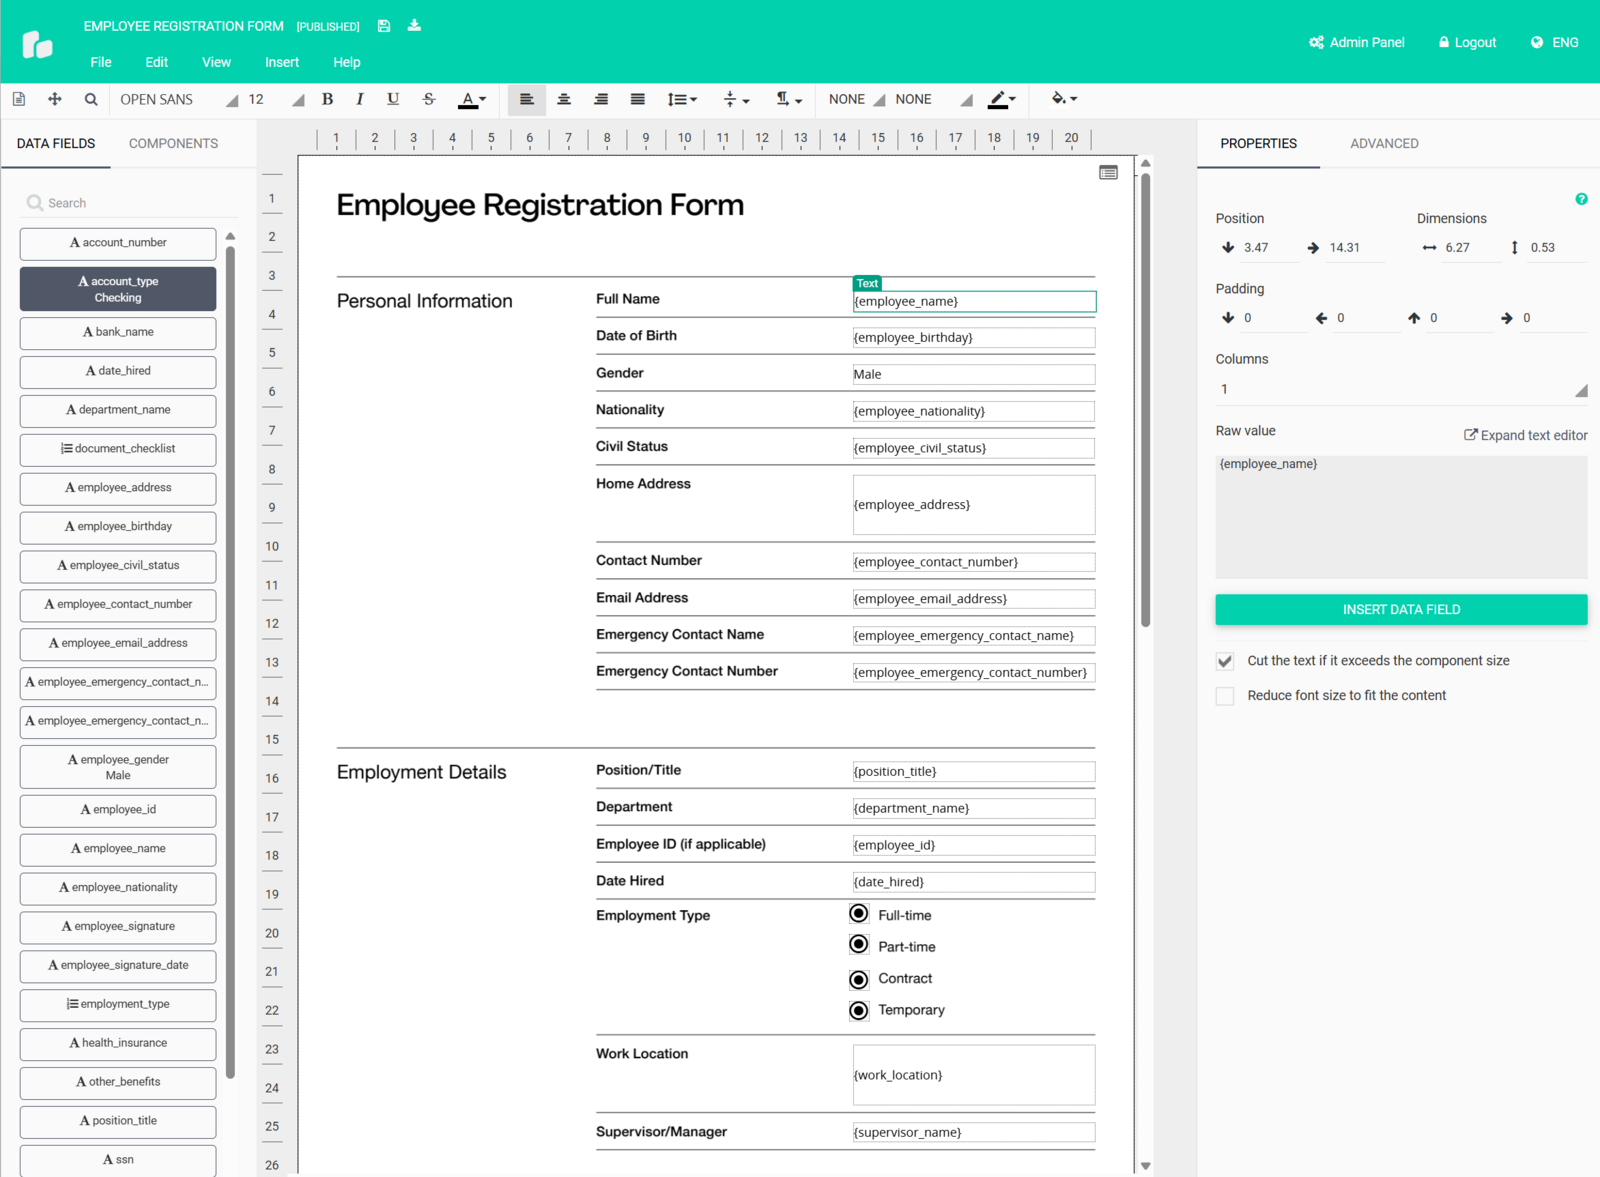The width and height of the screenshot is (1600, 1177).
Task: Open the language ENG selector
Action: coord(1554,42)
